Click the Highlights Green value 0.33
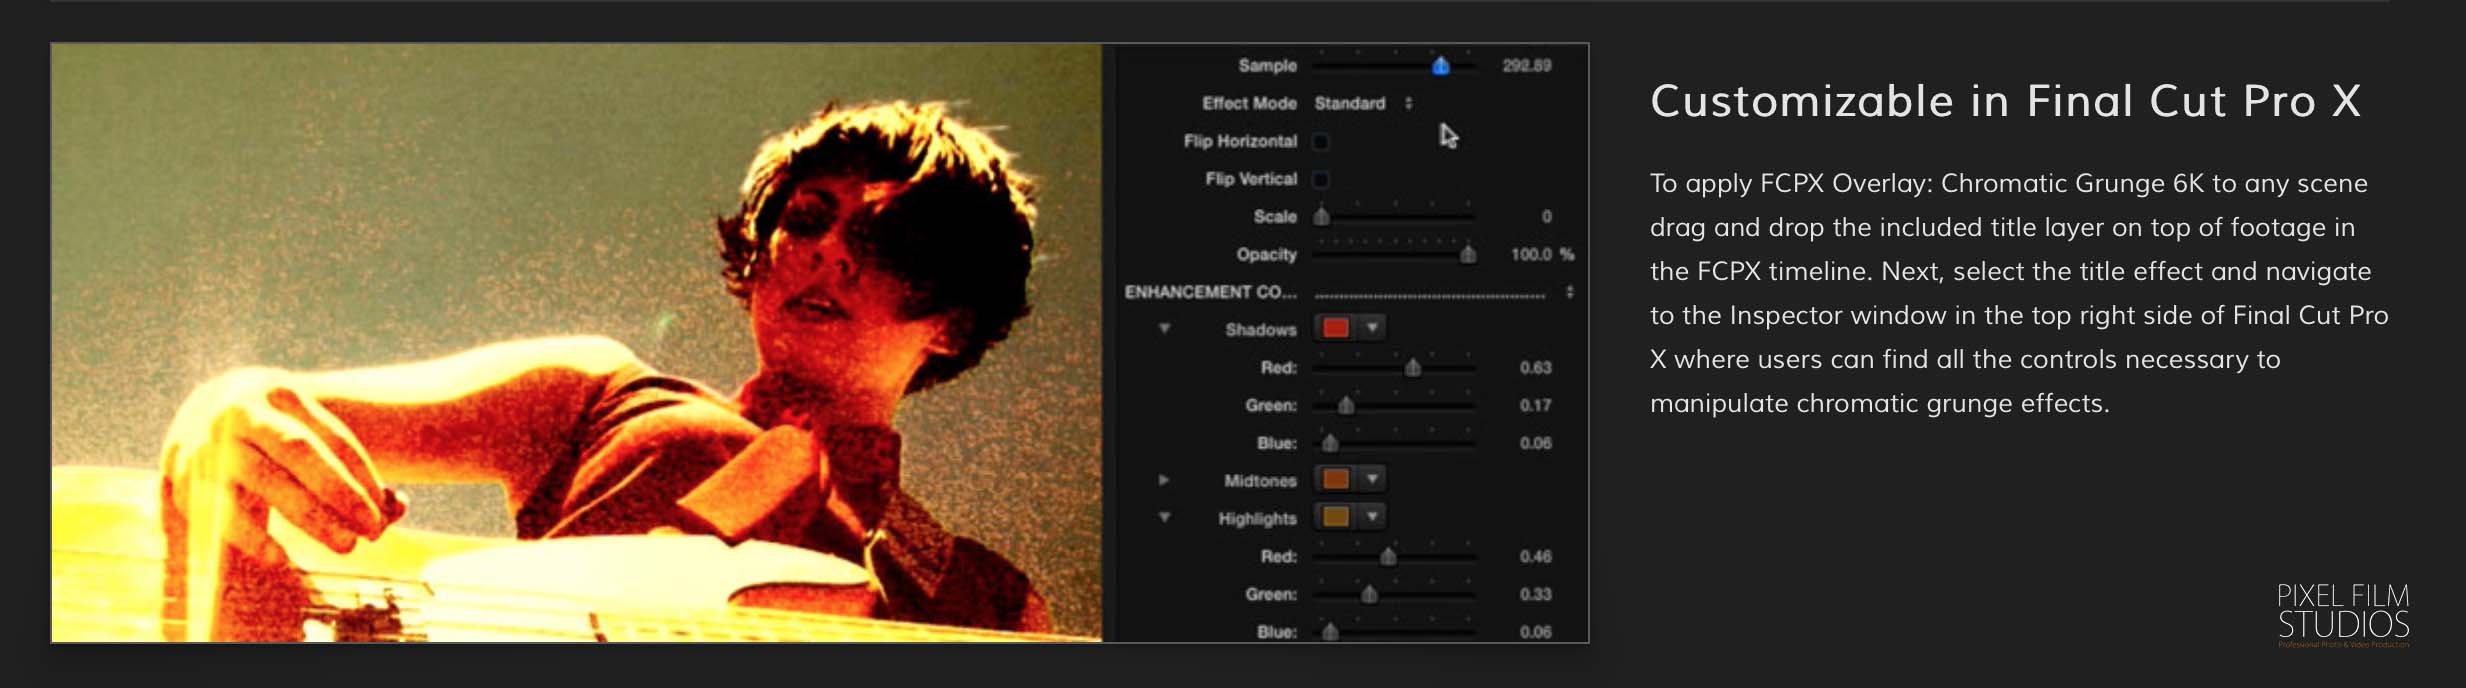The image size is (2466, 688). coord(1535,594)
